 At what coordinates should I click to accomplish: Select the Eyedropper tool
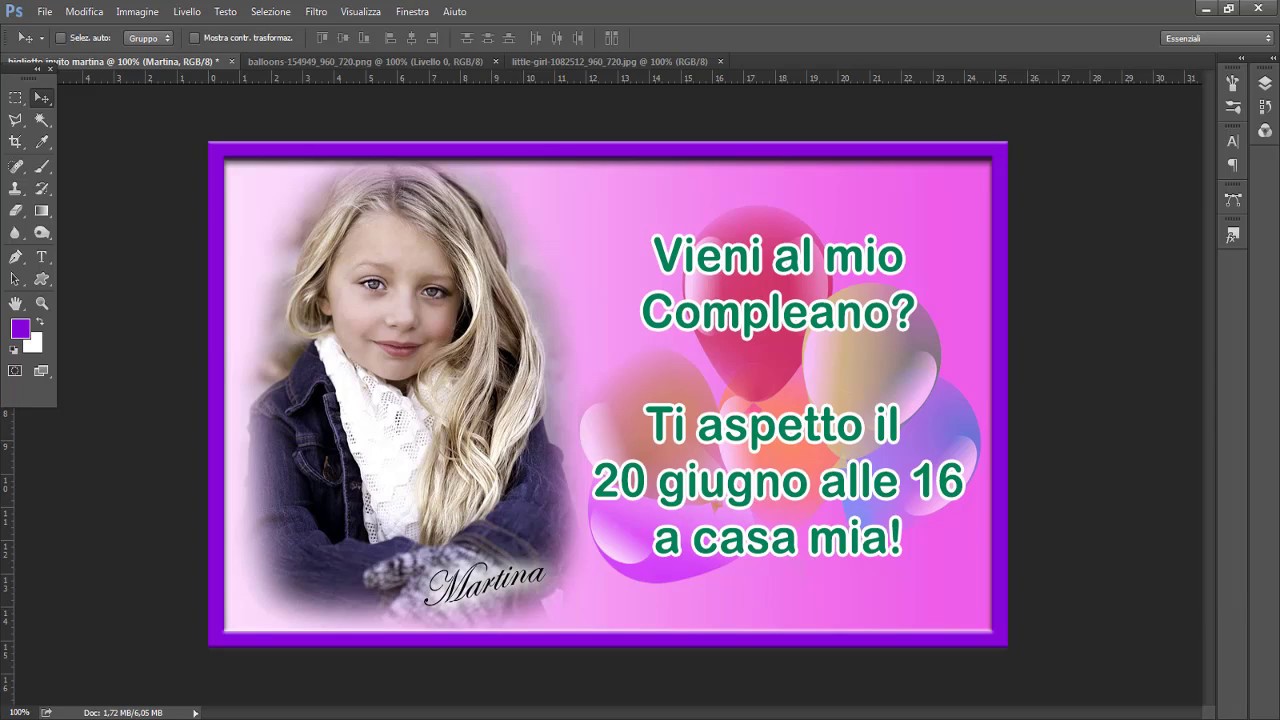(42, 142)
